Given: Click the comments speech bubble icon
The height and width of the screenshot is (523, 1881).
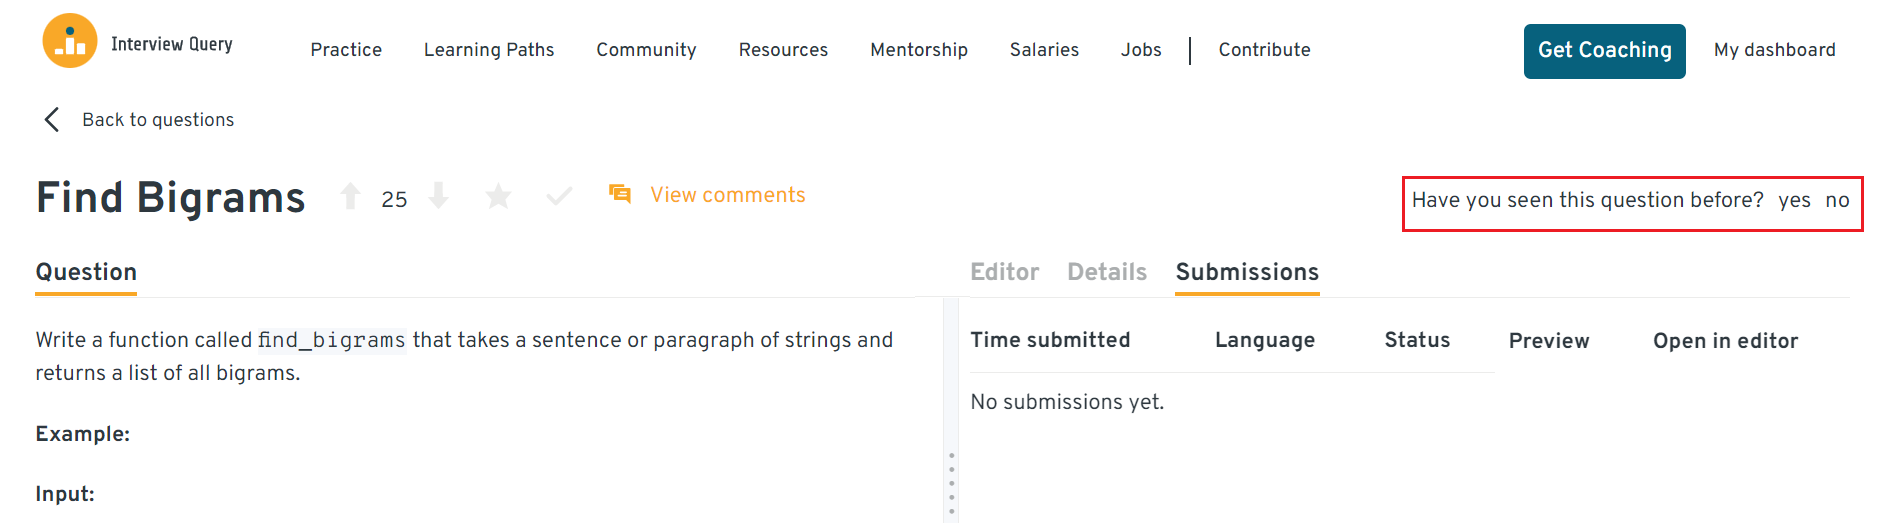Looking at the screenshot, I should (x=620, y=194).
